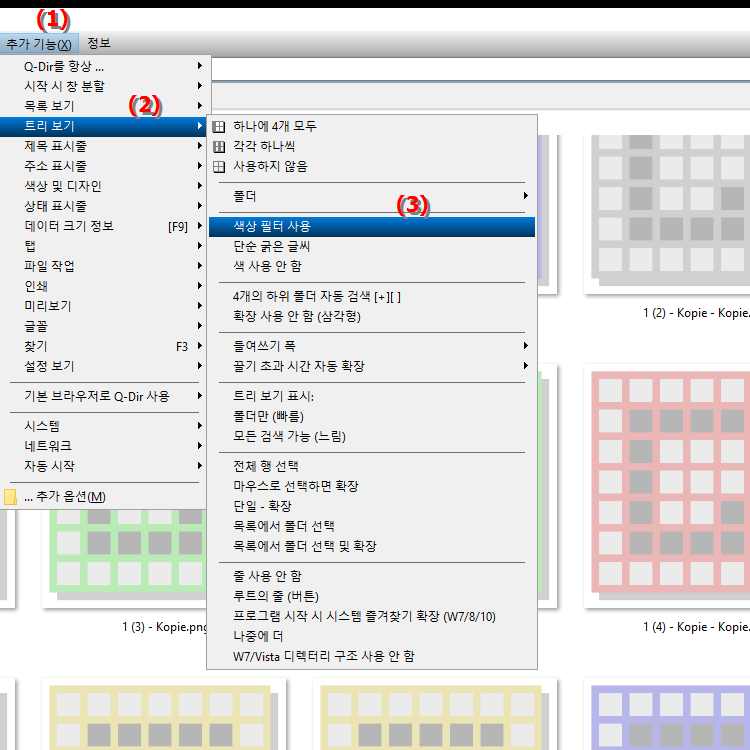Click the 1 (3) - Kopie.png file name

coord(165,627)
